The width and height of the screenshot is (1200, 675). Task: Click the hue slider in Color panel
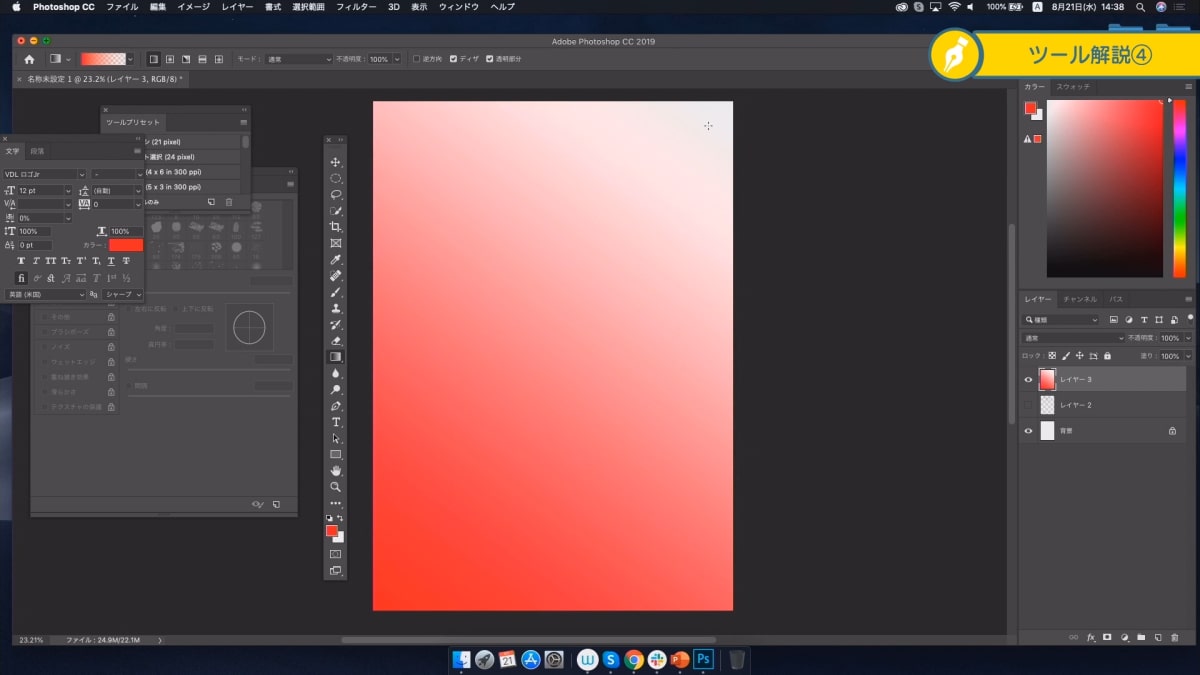tap(1179, 188)
